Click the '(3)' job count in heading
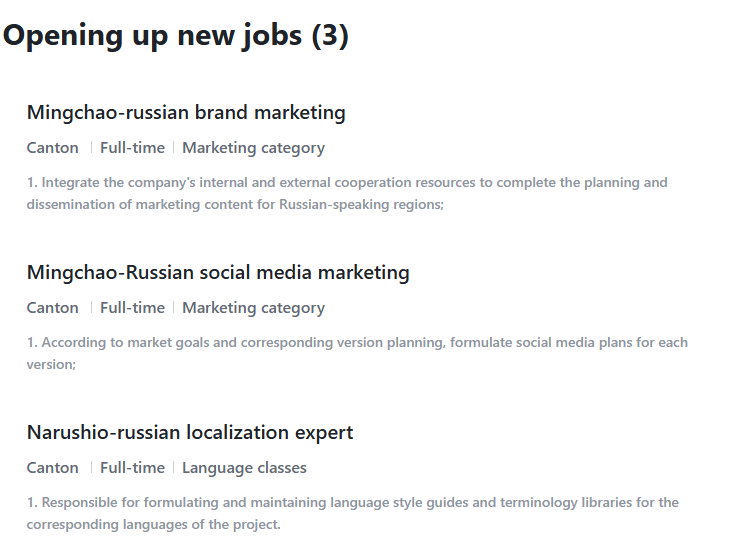The height and width of the screenshot is (560, 747). [330, 36]
